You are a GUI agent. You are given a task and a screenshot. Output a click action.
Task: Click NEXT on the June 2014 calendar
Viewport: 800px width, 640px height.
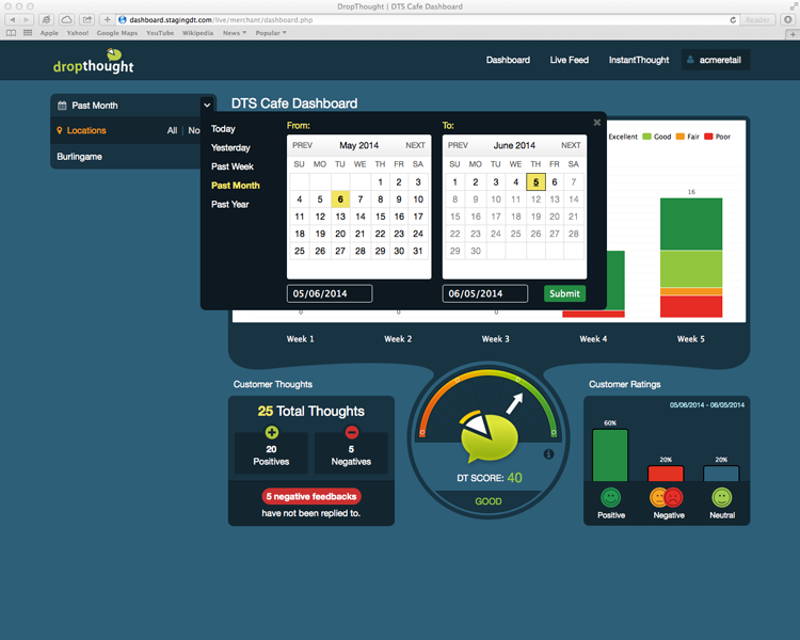(x=571, y=145)
